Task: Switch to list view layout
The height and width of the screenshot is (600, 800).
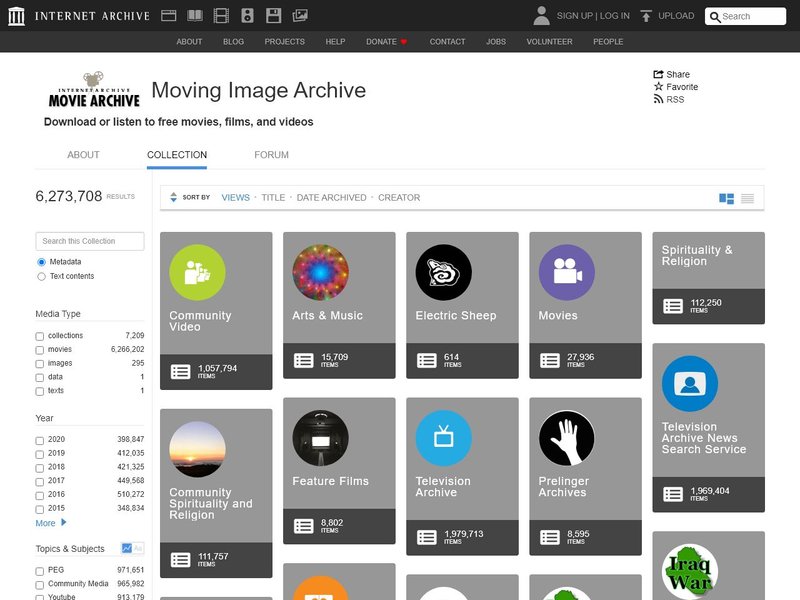Action: 746,198
